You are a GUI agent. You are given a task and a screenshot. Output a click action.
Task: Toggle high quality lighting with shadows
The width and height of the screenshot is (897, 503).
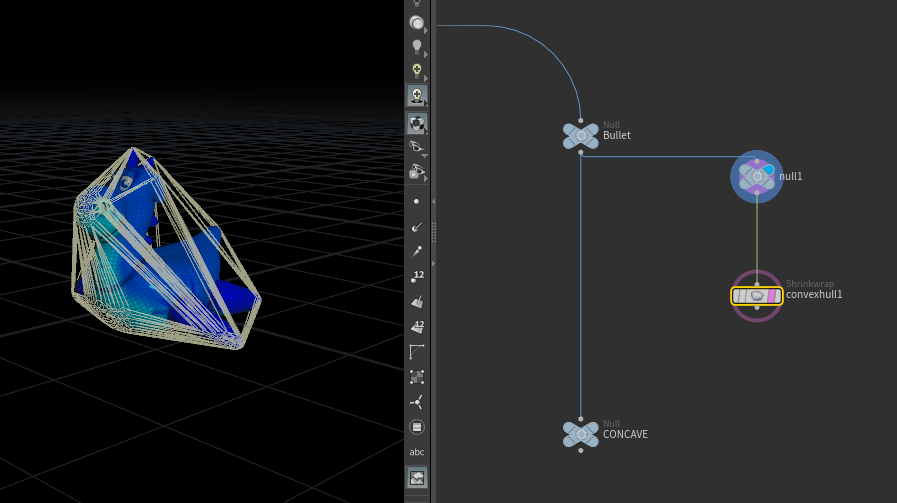tap(416, 96)
